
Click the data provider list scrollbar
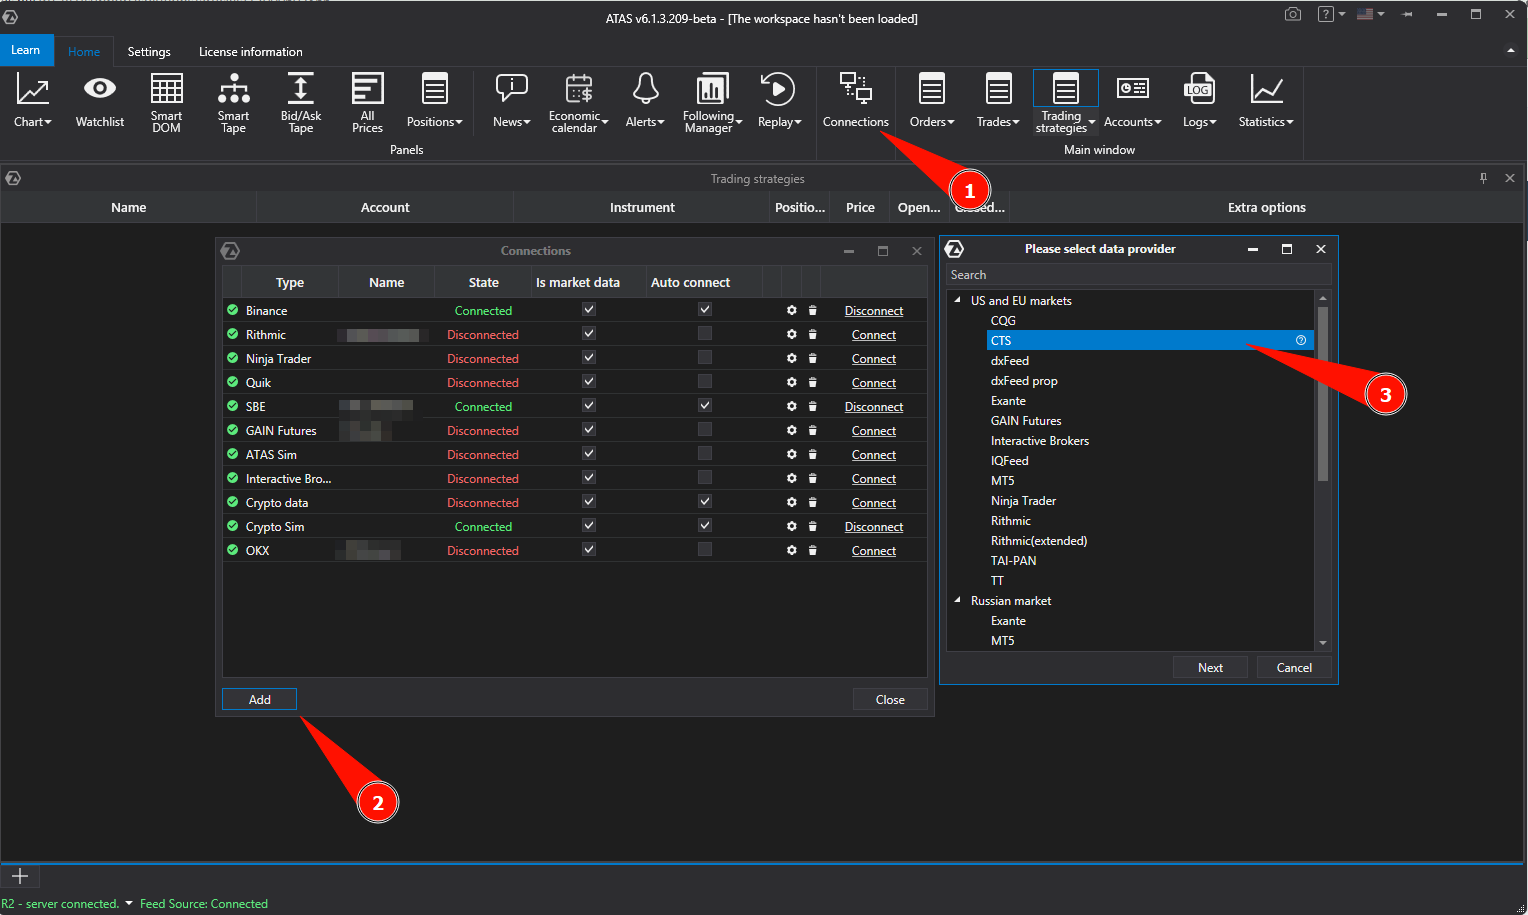[x=1323, y=394]
